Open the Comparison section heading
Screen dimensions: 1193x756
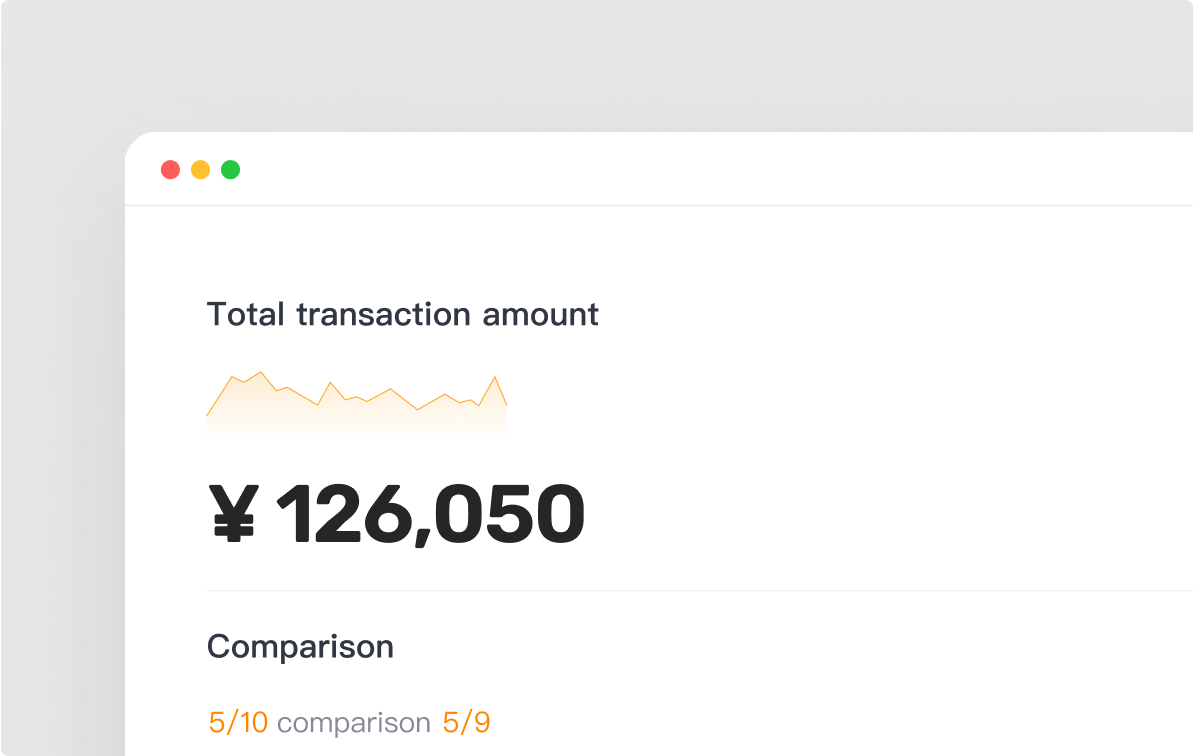point(300,647)
